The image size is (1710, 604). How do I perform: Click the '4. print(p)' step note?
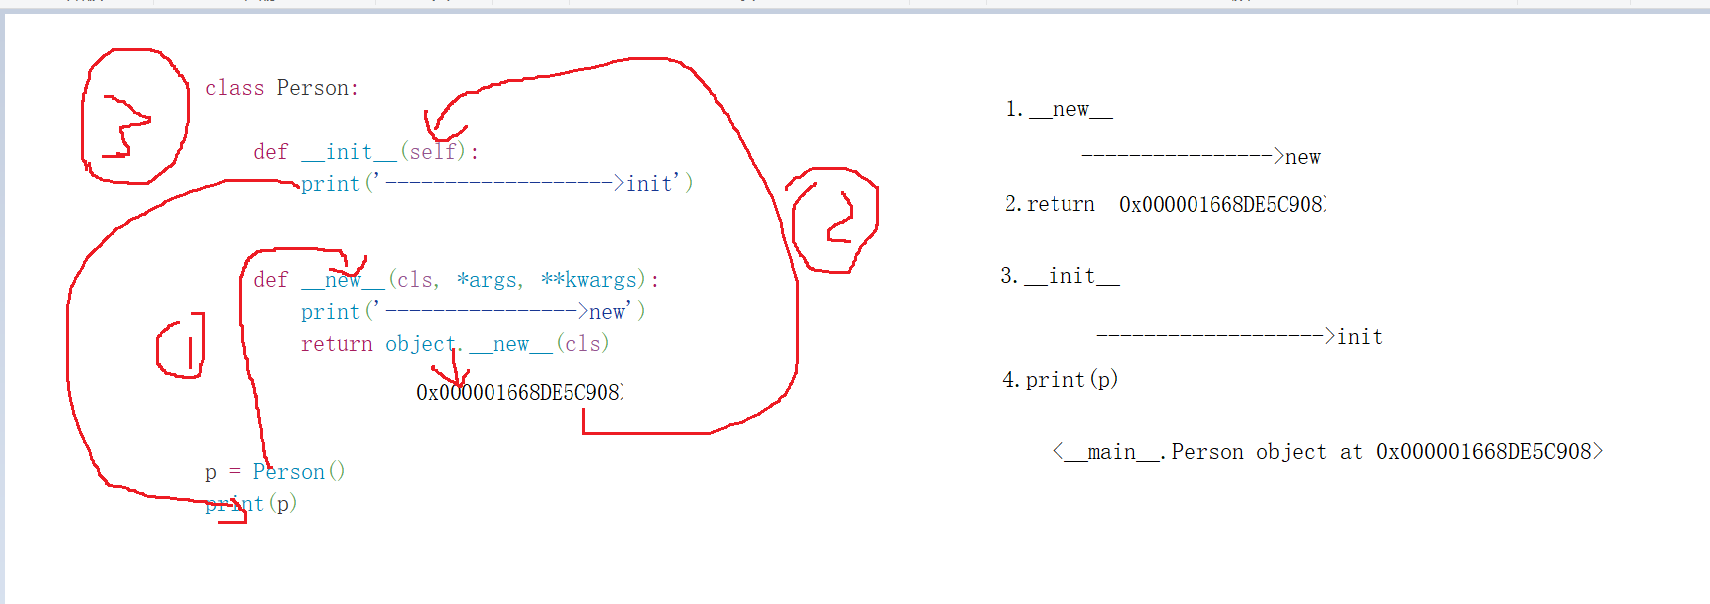click(1060, 380)
